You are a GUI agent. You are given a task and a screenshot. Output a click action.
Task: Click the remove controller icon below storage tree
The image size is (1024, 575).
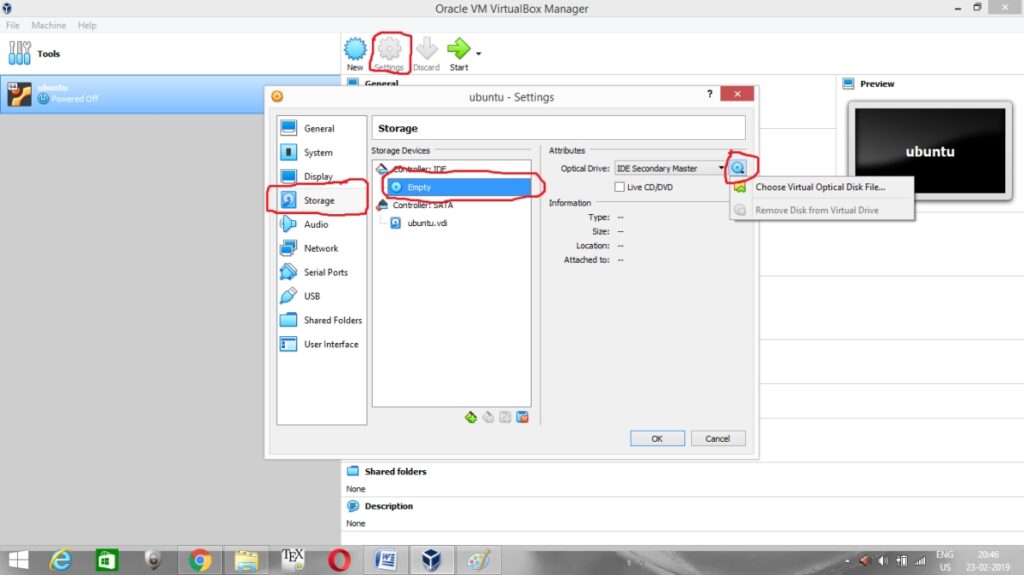point(488,417)
